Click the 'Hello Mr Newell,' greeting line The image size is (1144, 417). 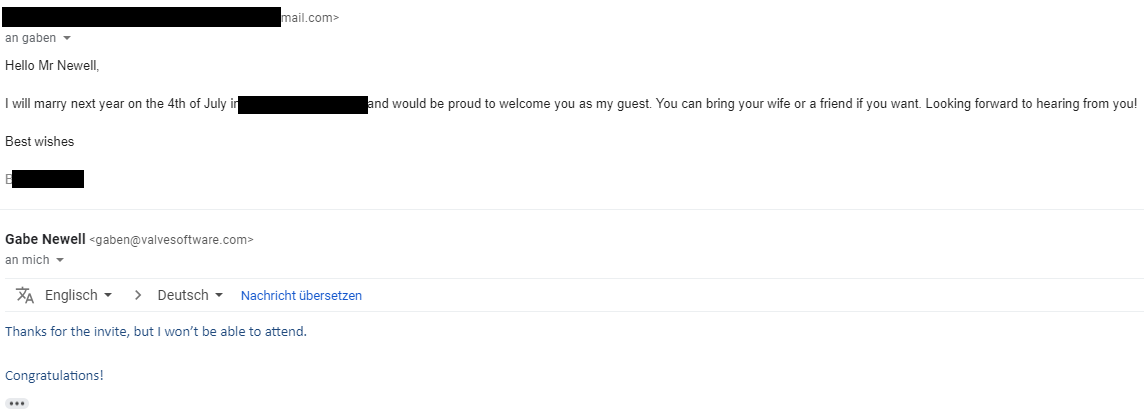52,66
